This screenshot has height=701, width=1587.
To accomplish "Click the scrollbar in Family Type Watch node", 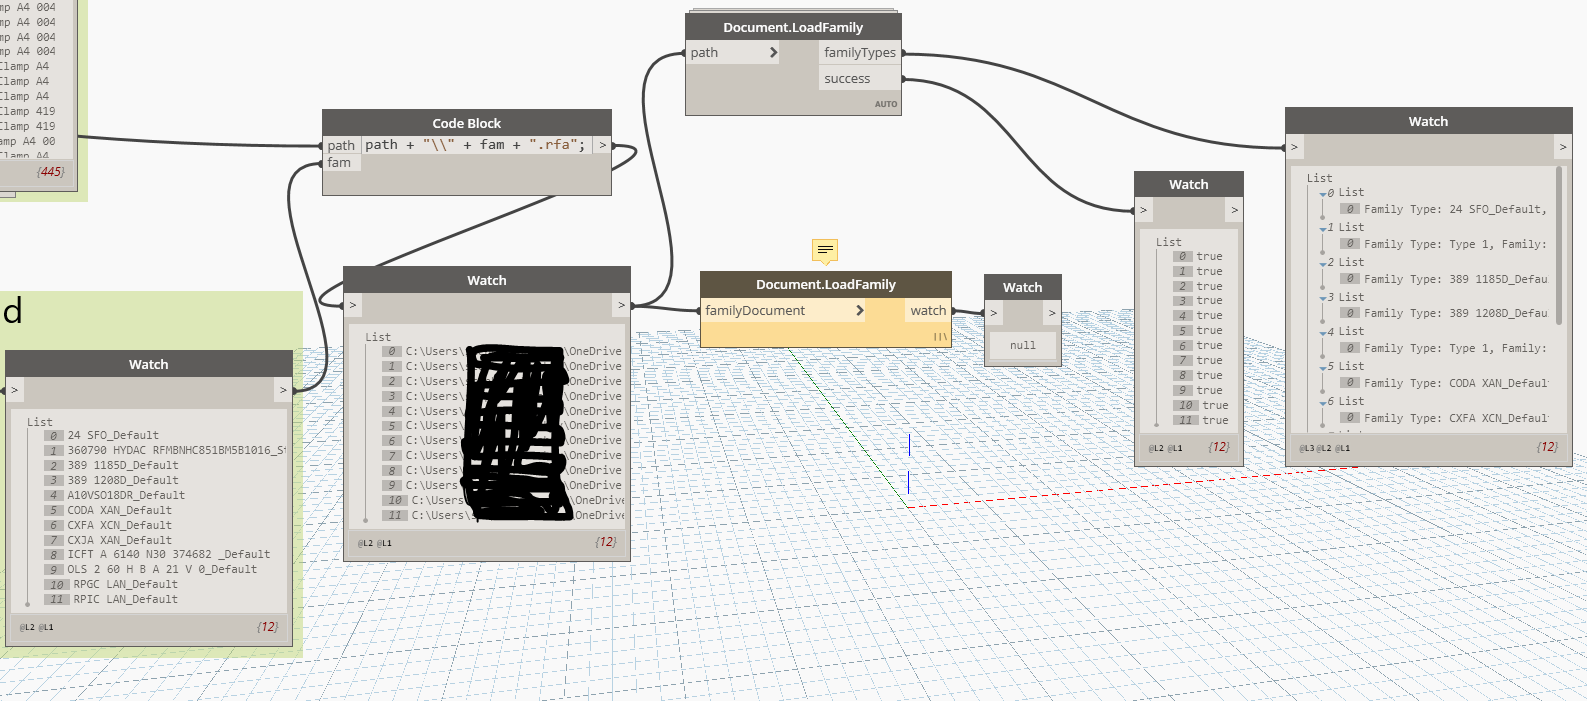I will [x=1559, y=245].
